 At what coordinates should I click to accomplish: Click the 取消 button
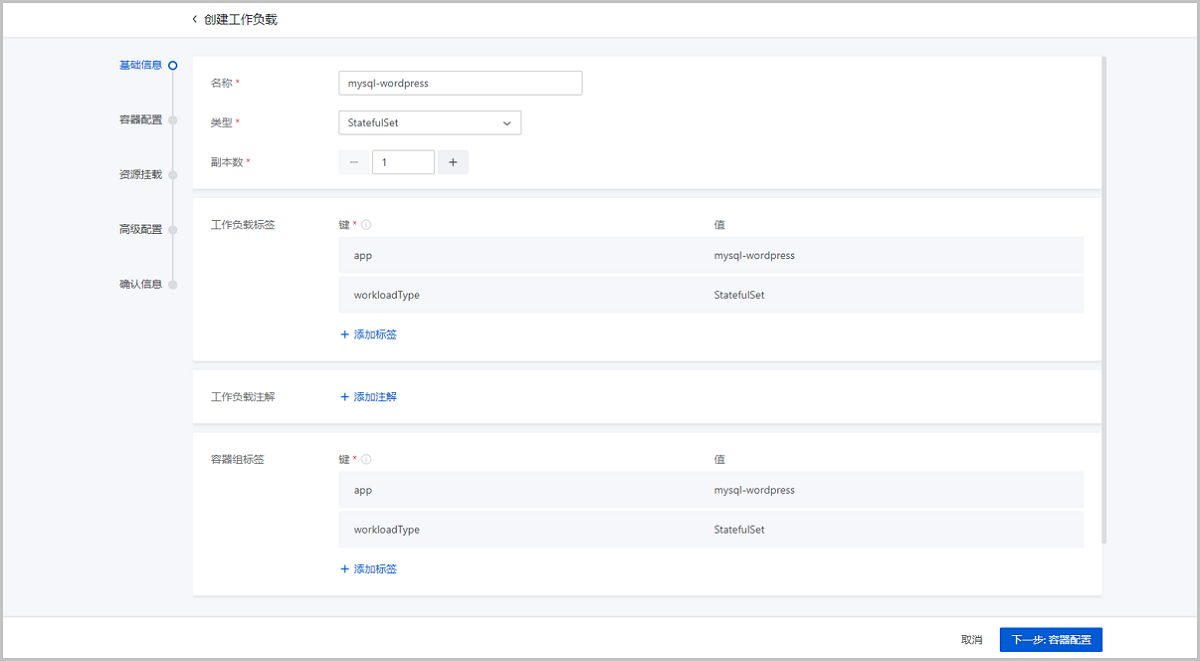click(x=972, y=639)
